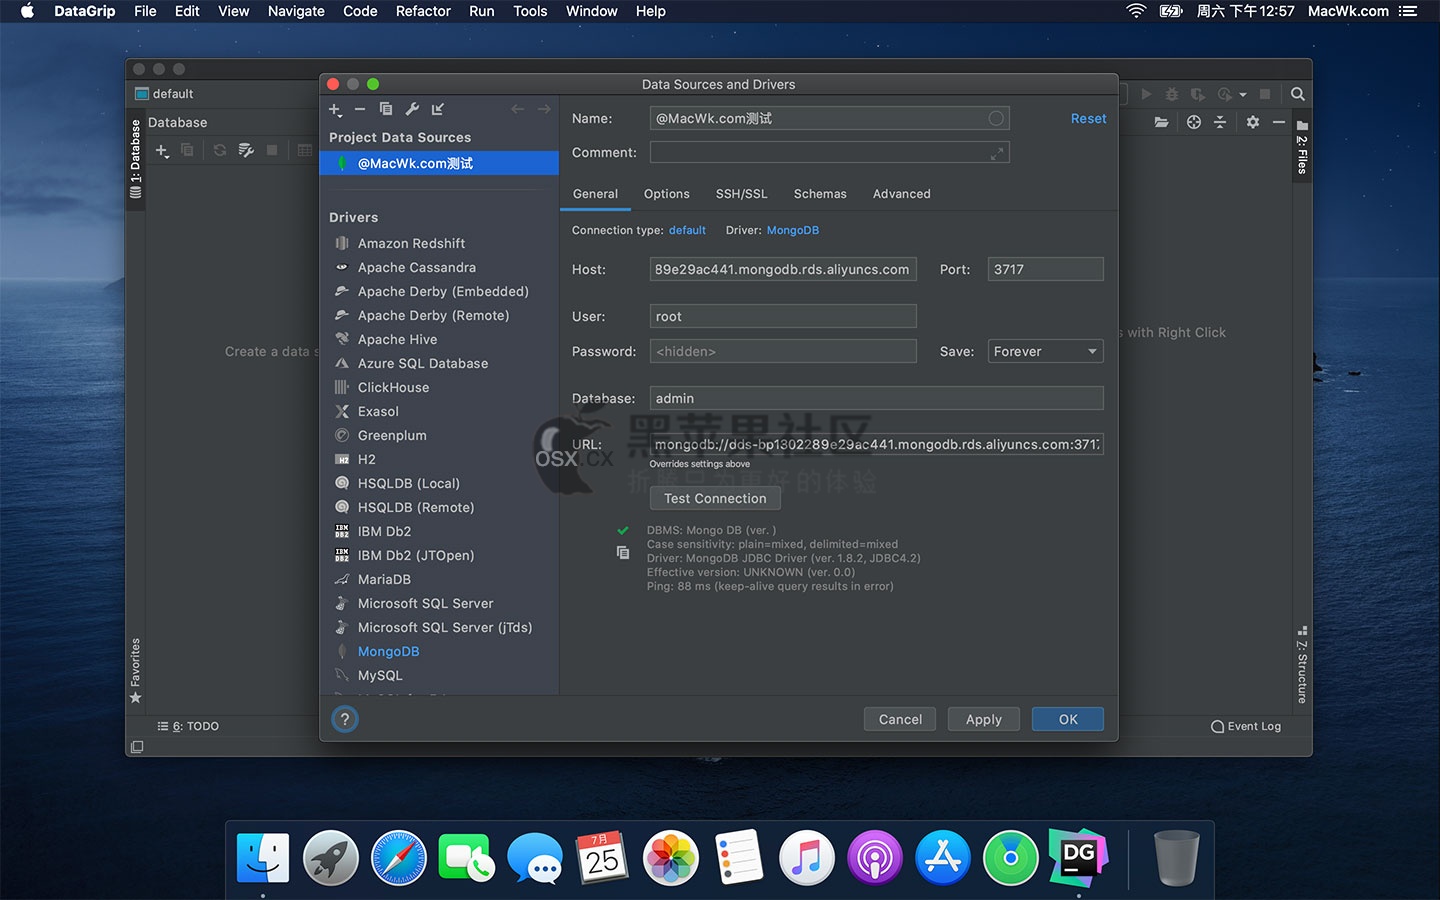The image size is (1440, 900).
Task: Click the Cancel button
Action: click(x=900, y=719)
